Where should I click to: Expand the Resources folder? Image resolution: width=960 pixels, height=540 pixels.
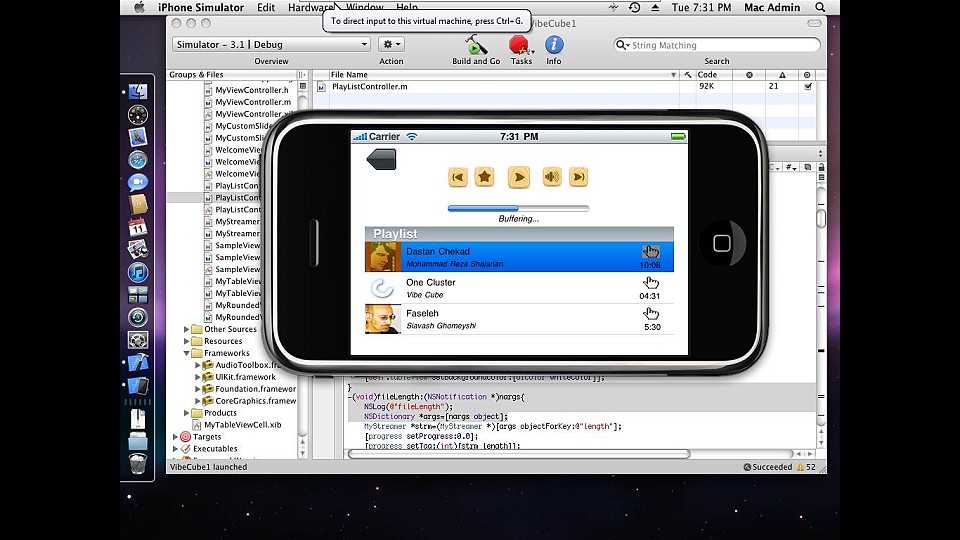(186, 341)
